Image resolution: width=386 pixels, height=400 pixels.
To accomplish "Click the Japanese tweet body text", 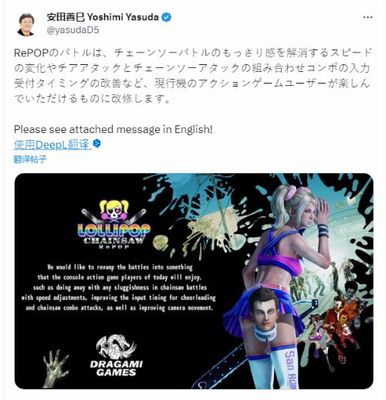I will [192, 75].
